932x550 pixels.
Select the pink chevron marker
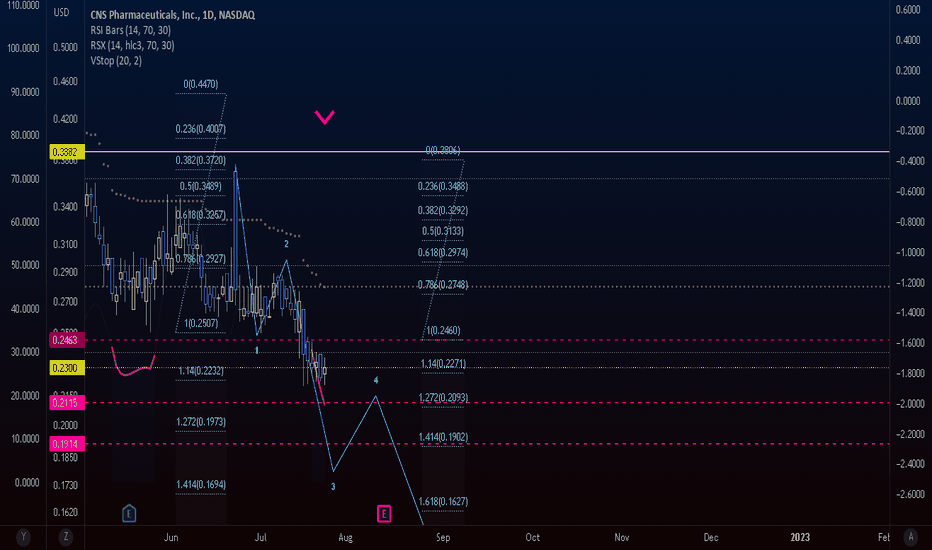325,117
